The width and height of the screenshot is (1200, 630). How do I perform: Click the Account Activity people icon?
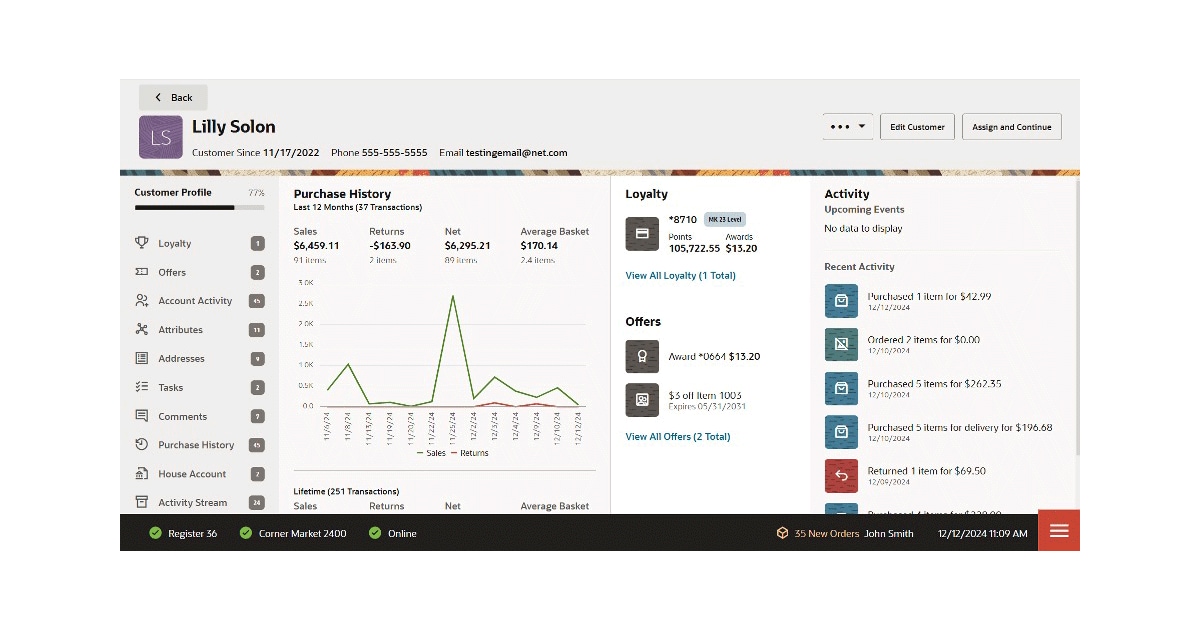pyautogui.click(x=144, y=300)
